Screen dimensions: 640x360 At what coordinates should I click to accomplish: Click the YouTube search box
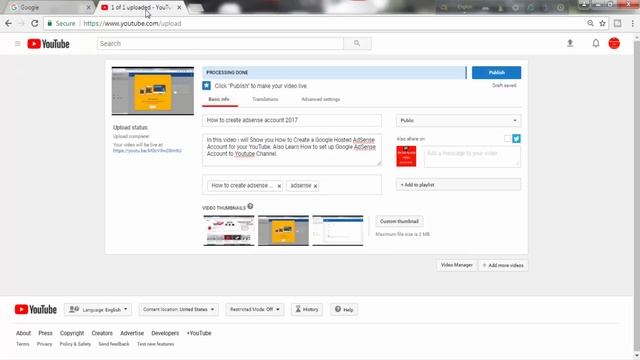[220, 43]
